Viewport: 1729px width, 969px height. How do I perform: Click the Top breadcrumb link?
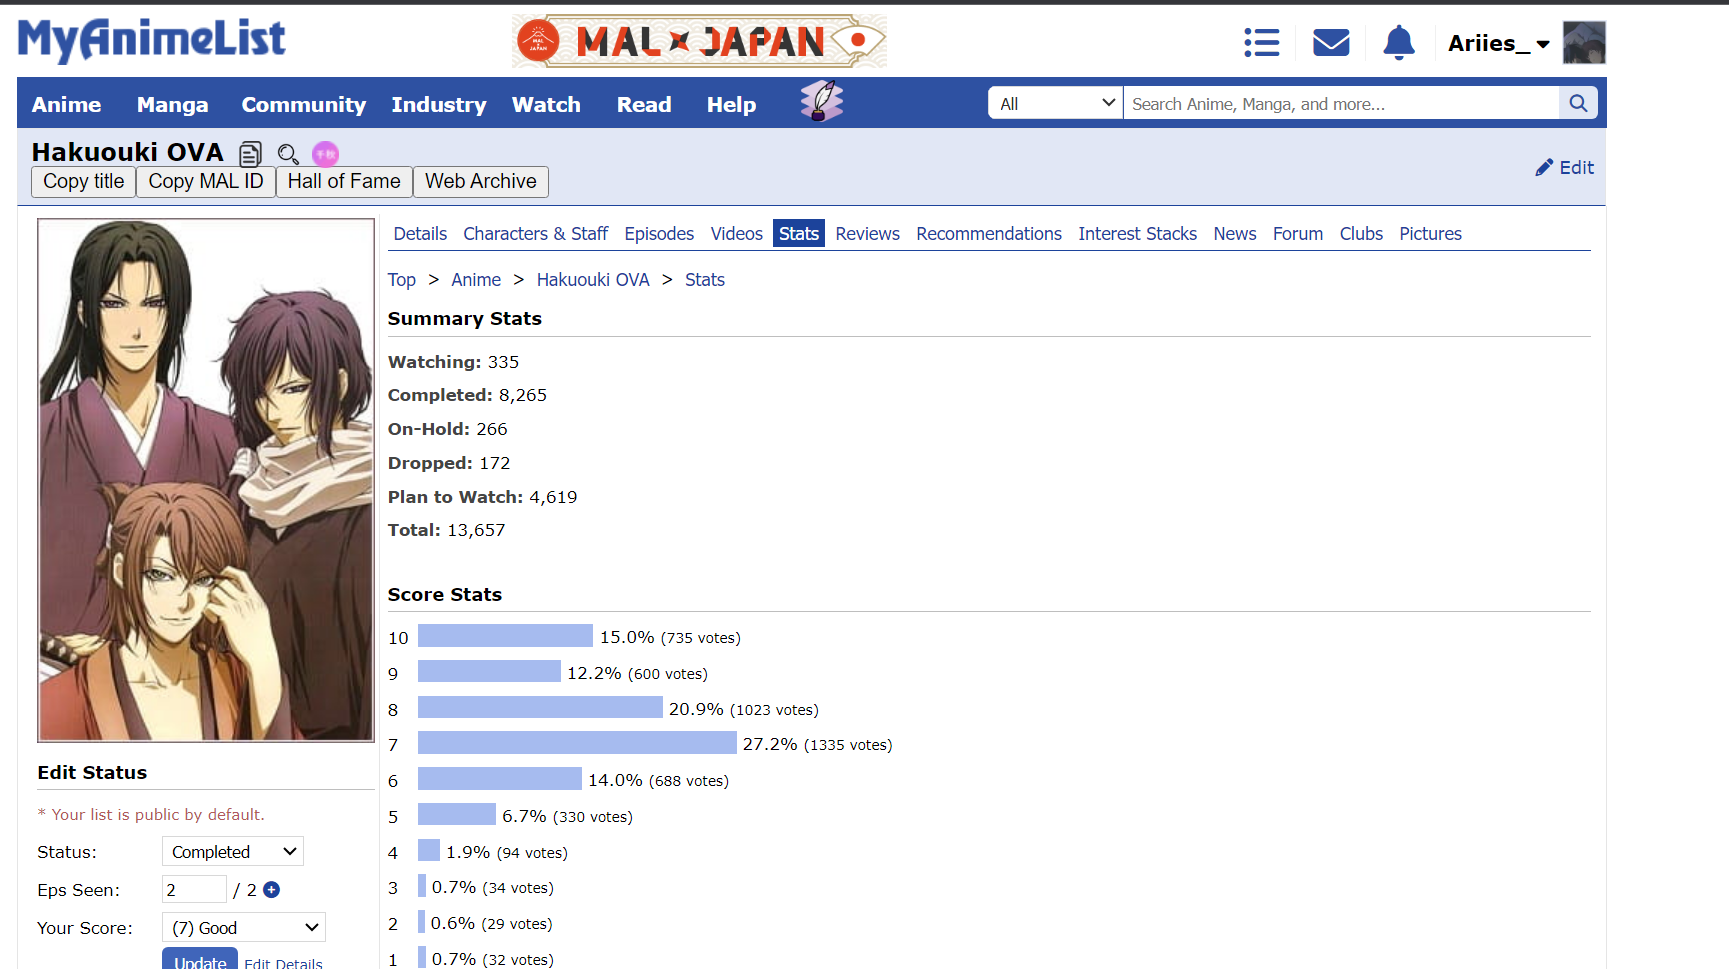[x=401, y=280]
